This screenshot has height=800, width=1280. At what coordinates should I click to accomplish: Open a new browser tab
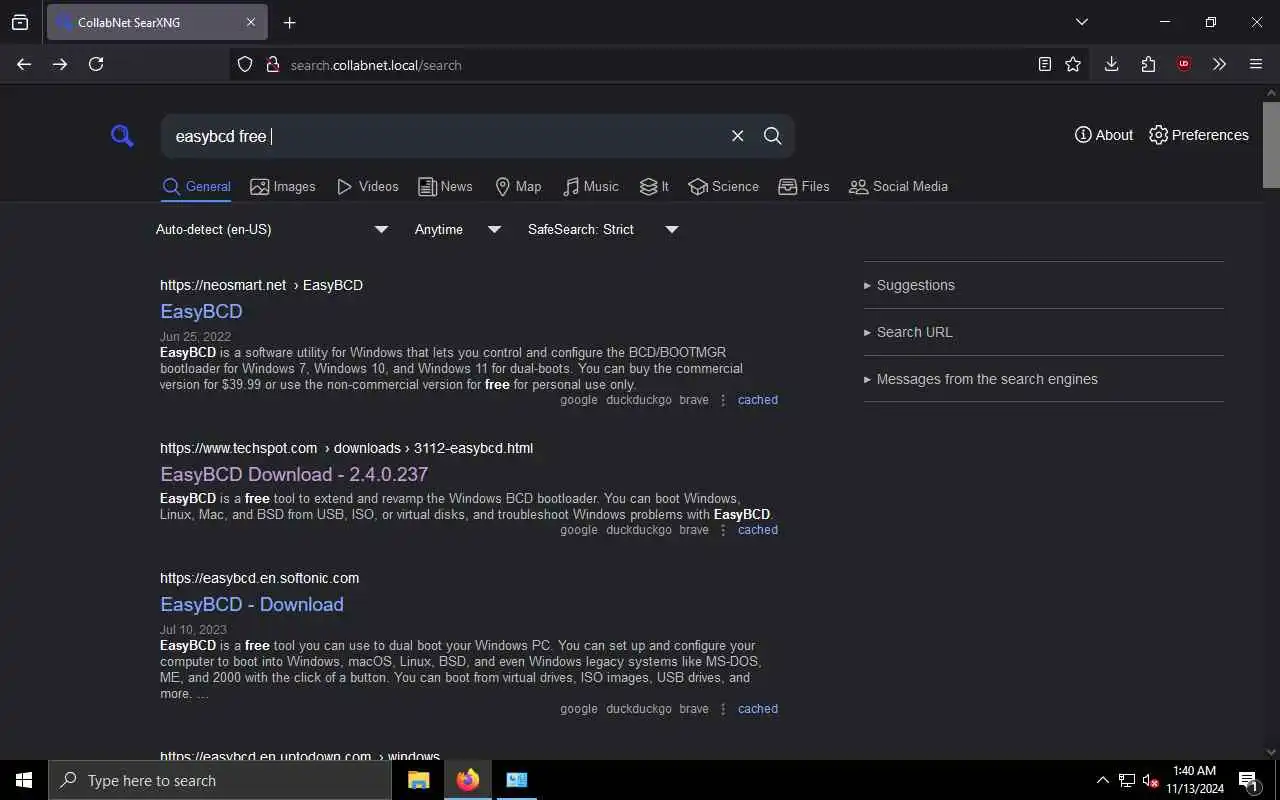click(x=289, y=22)
